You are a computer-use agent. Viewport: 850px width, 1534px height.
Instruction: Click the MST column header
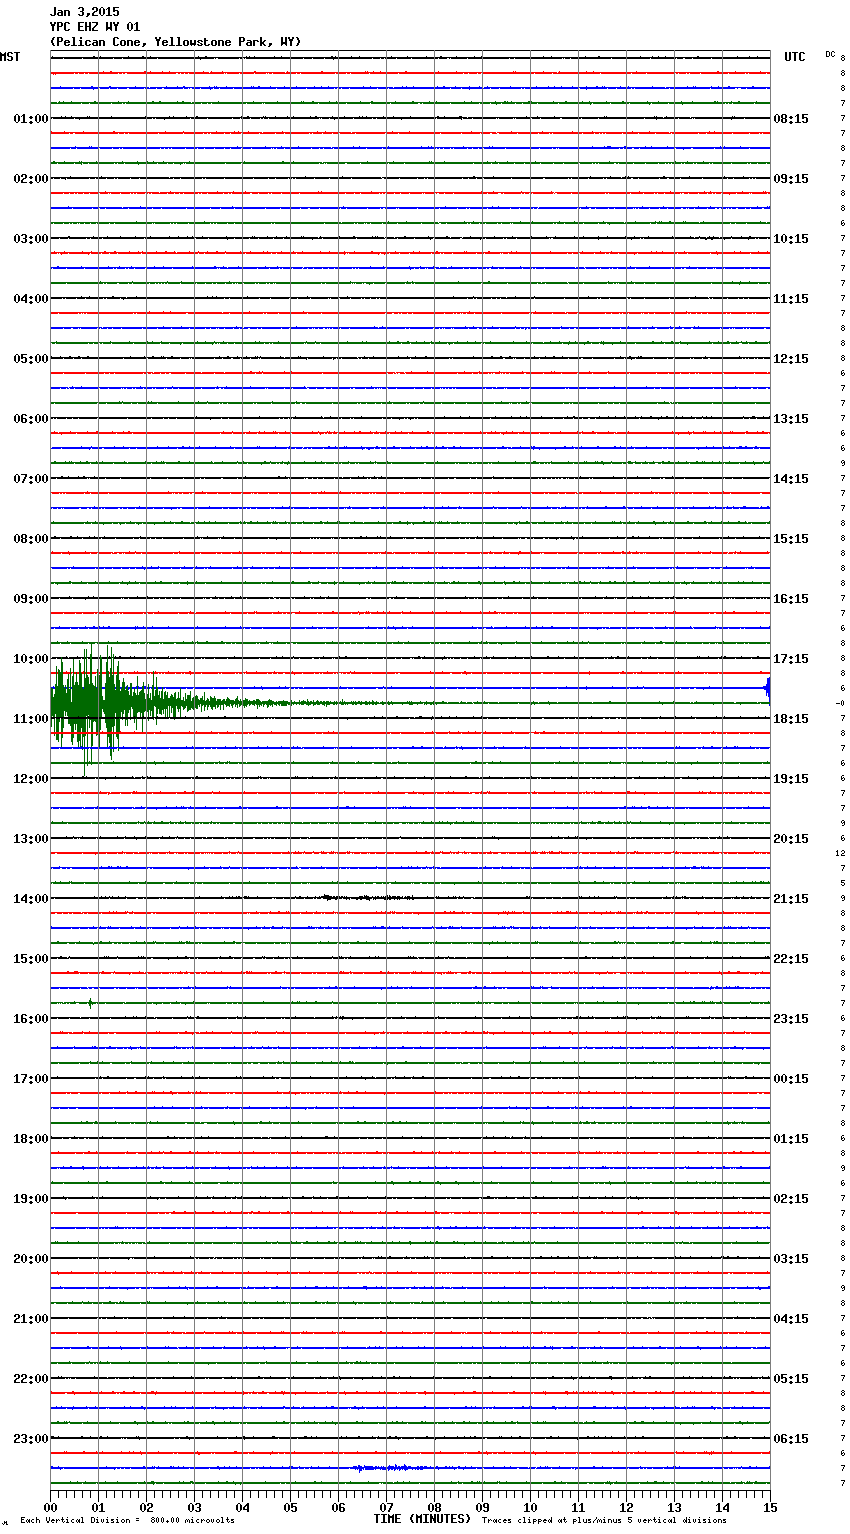point(10,57)
